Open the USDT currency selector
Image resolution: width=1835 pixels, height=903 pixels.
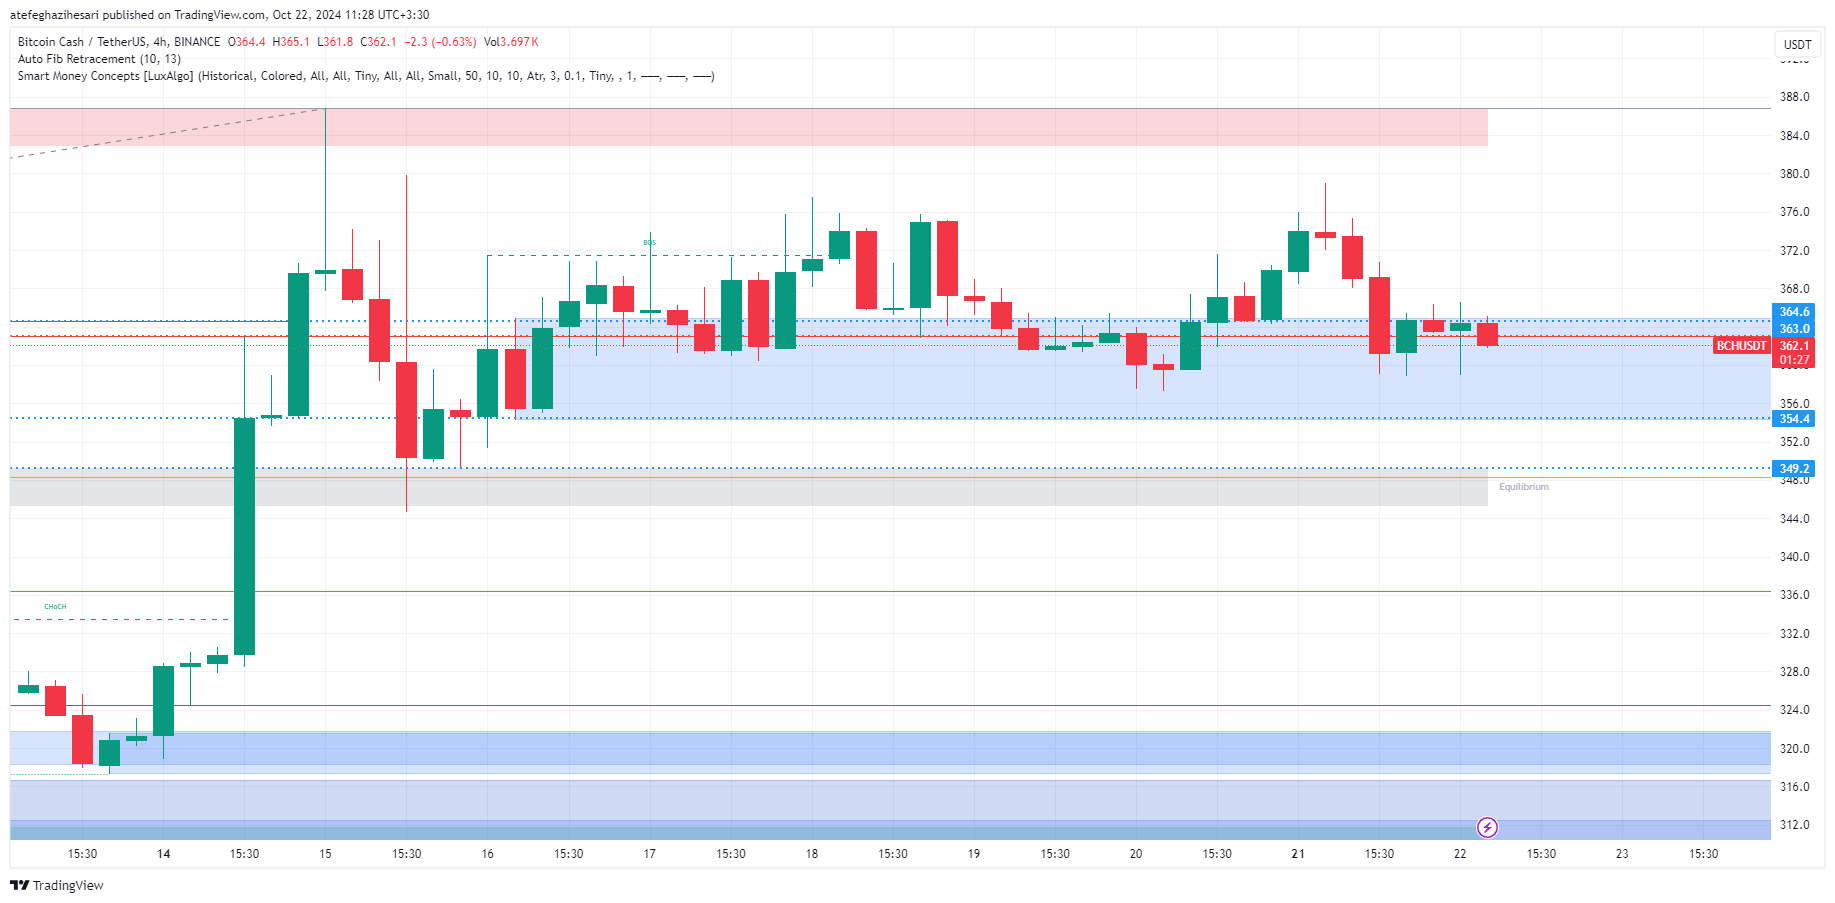(1797, 44)
